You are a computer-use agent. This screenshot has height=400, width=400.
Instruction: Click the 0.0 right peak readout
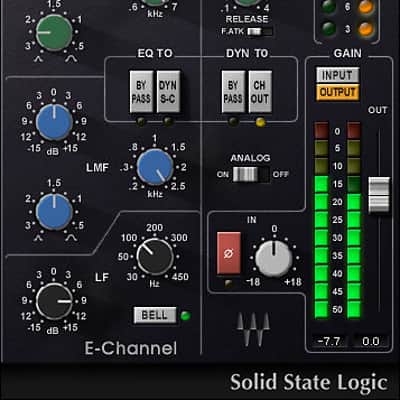tap(371, 341)
